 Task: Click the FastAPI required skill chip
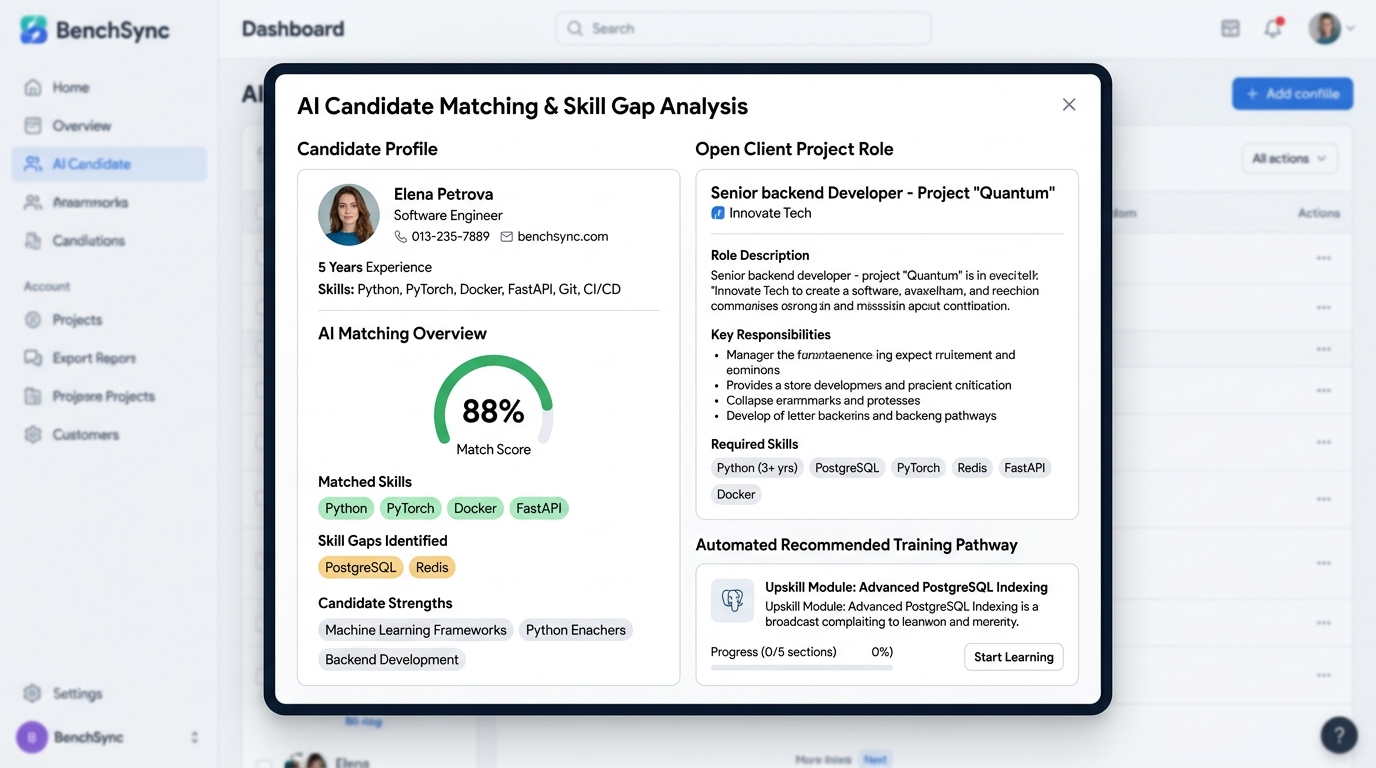click(1025, 468)
